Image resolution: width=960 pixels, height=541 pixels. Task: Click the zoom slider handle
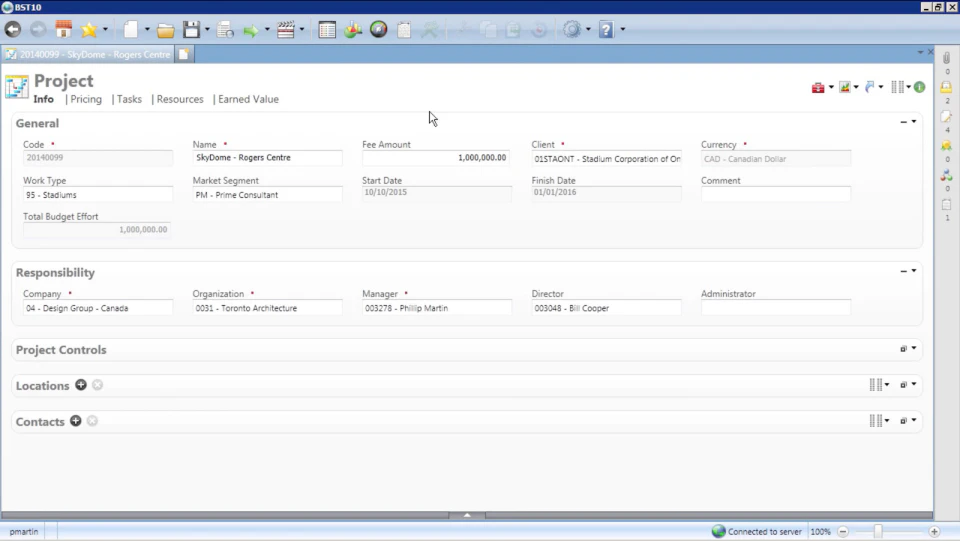[x=878, y=531]
